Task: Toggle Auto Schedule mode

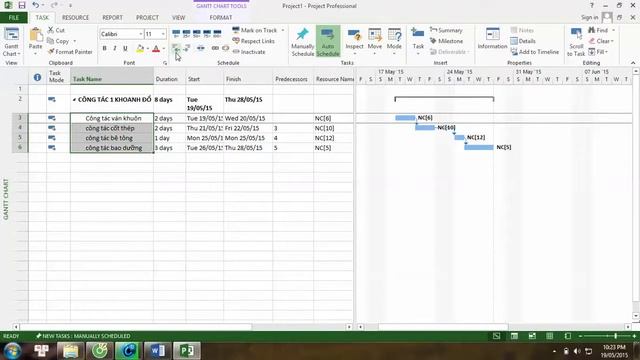Action: [x=328, y=42]
